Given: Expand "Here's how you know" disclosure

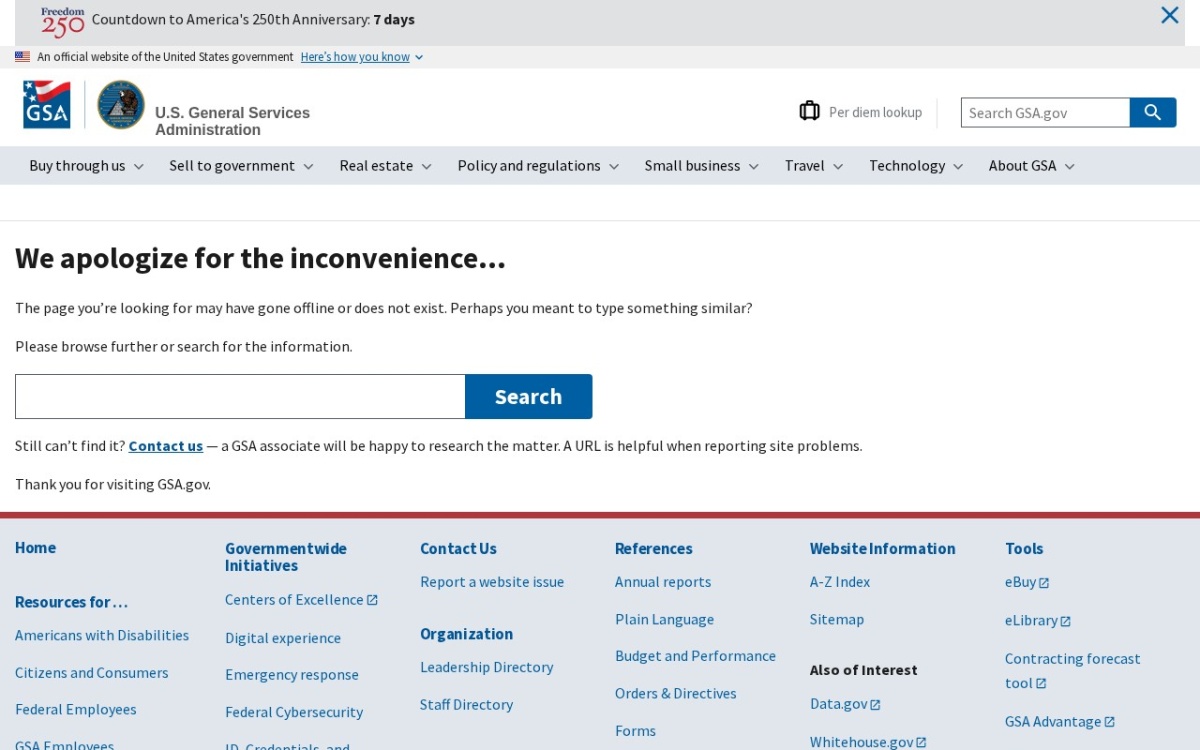Looking at the screenshot, I should coord(362,57).
